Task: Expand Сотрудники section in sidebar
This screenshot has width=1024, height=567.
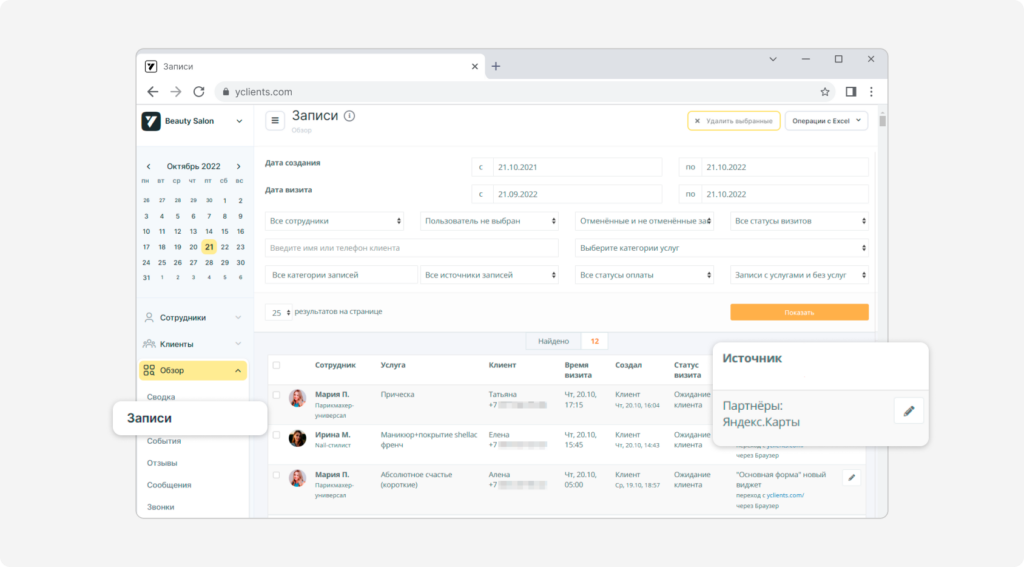Action: pos(193,317)
